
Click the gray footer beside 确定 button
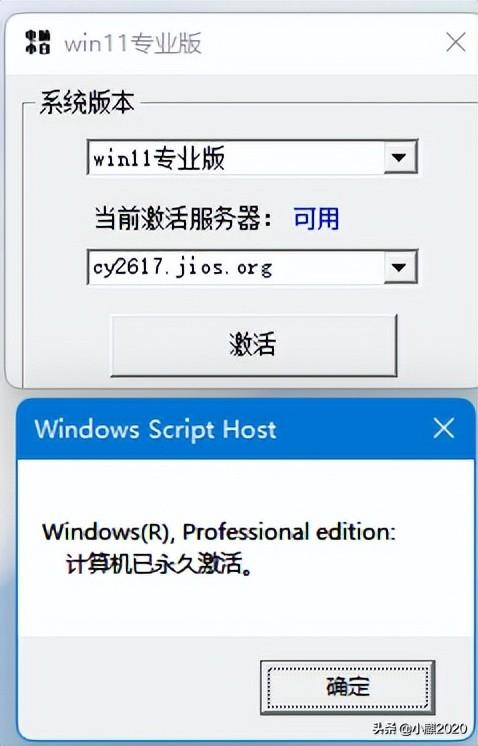pyautogui.click(x=138, y=687)
